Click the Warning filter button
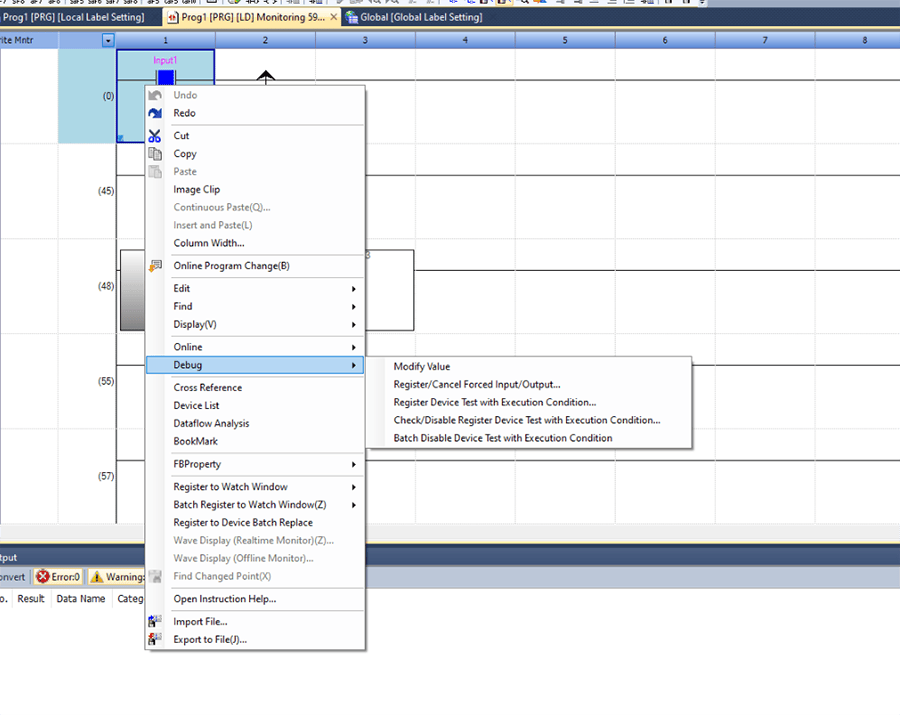This screenshot has height=715, width=900. pos(117,577)
